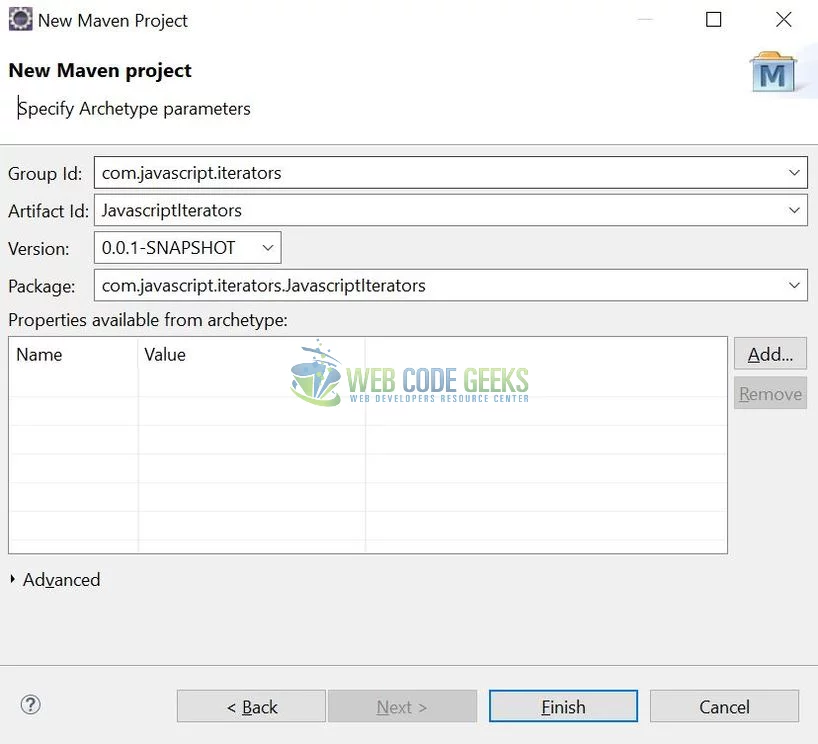Go to the previous page with Back
Screen dimensions: 818x744
pyautogui.click(x=251, y=706)
